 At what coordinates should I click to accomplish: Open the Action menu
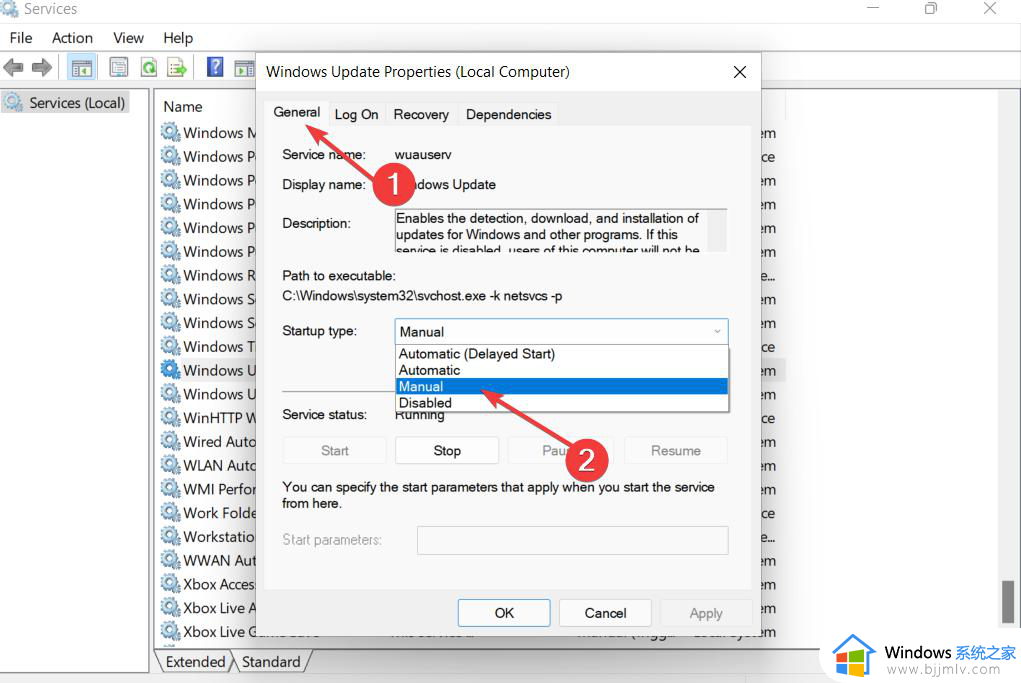[72, 38]
